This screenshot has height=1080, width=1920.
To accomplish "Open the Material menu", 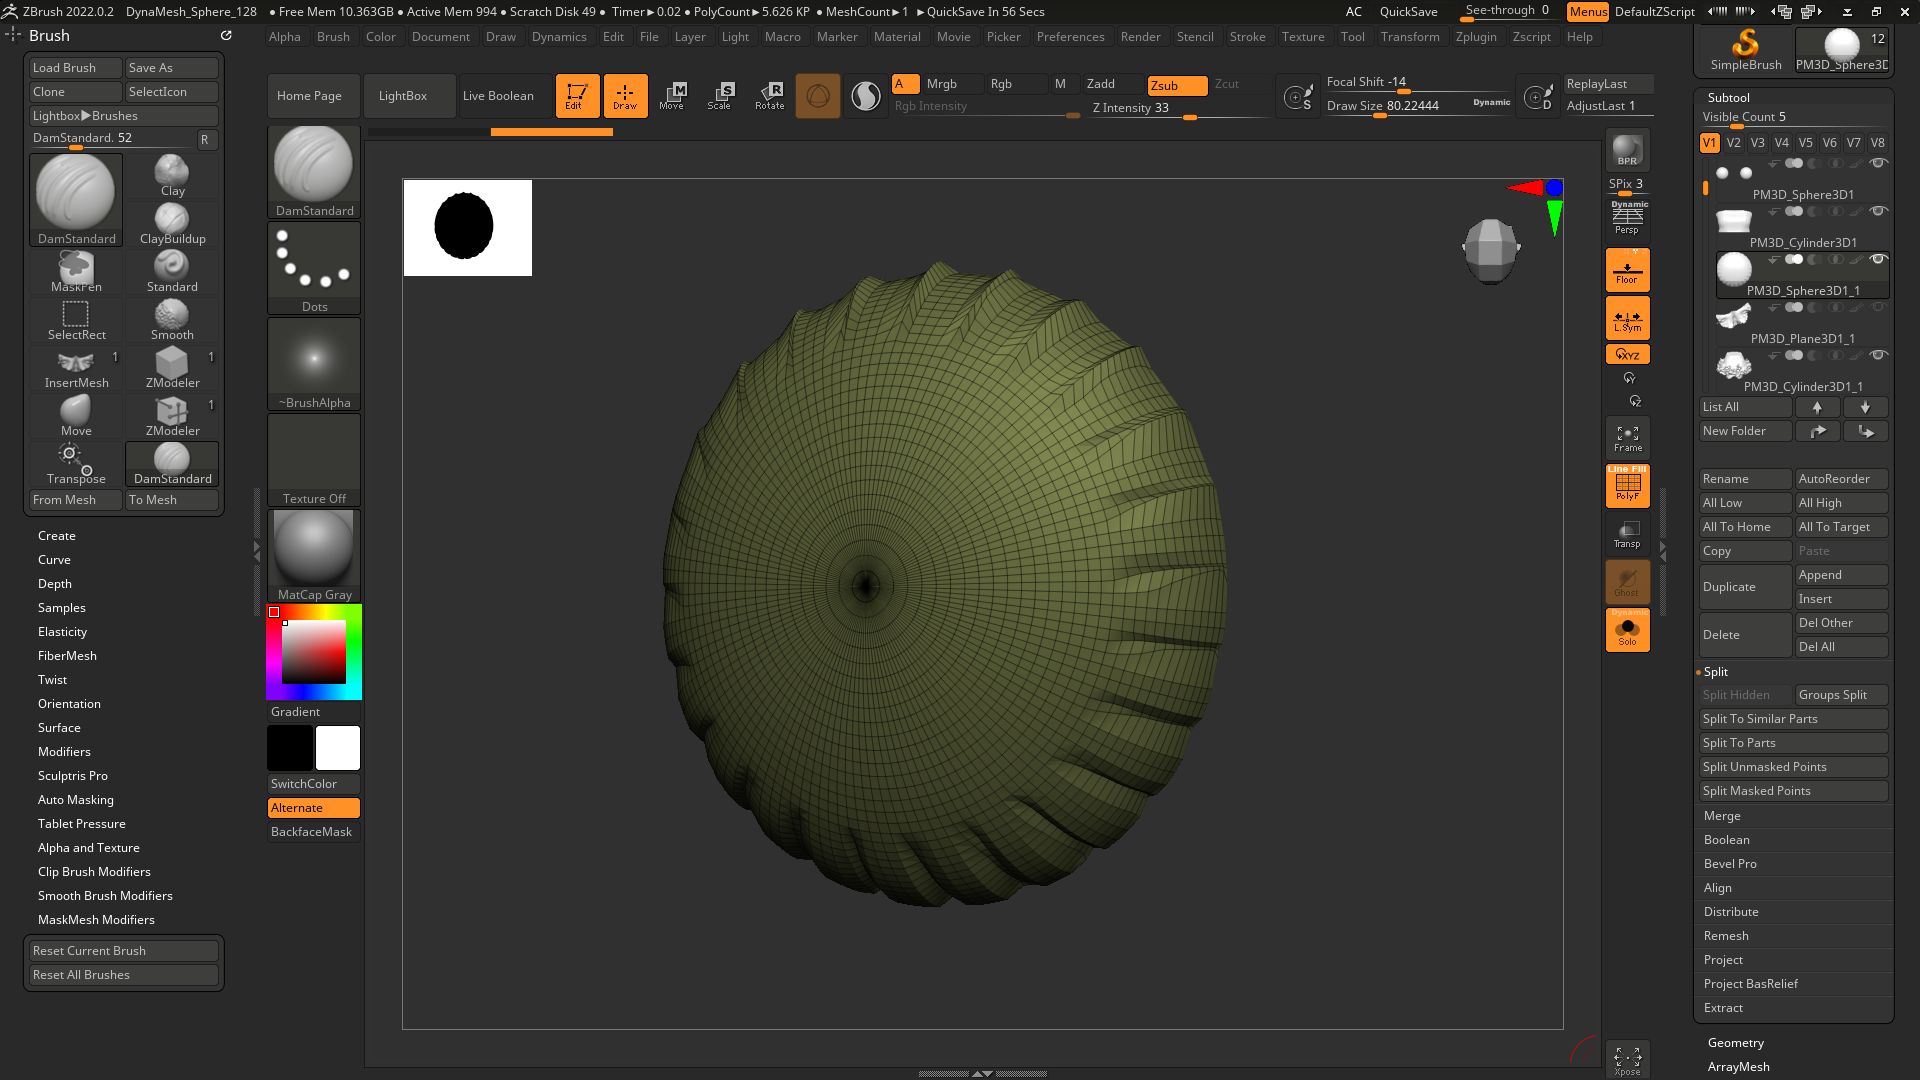I will coord(897,37).
